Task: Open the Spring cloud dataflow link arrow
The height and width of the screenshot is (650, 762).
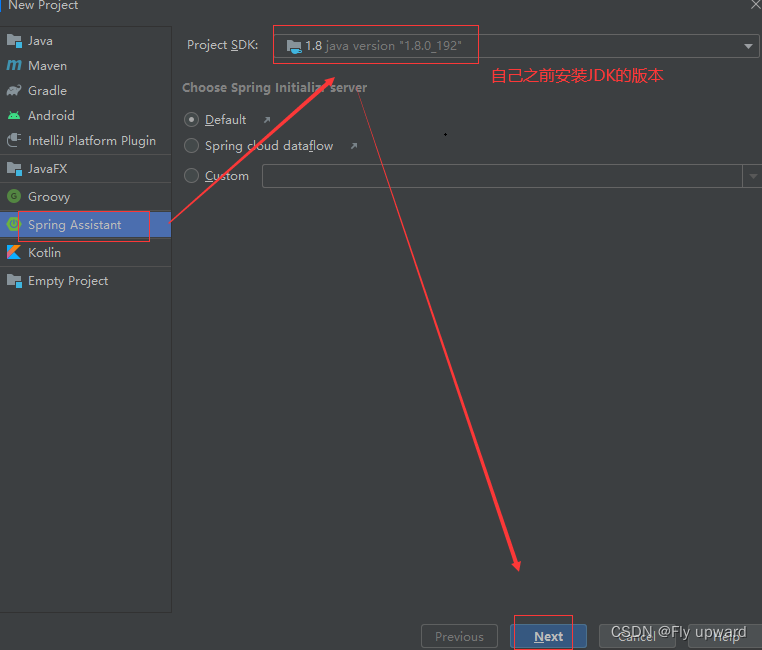Action: coord(354,146)
